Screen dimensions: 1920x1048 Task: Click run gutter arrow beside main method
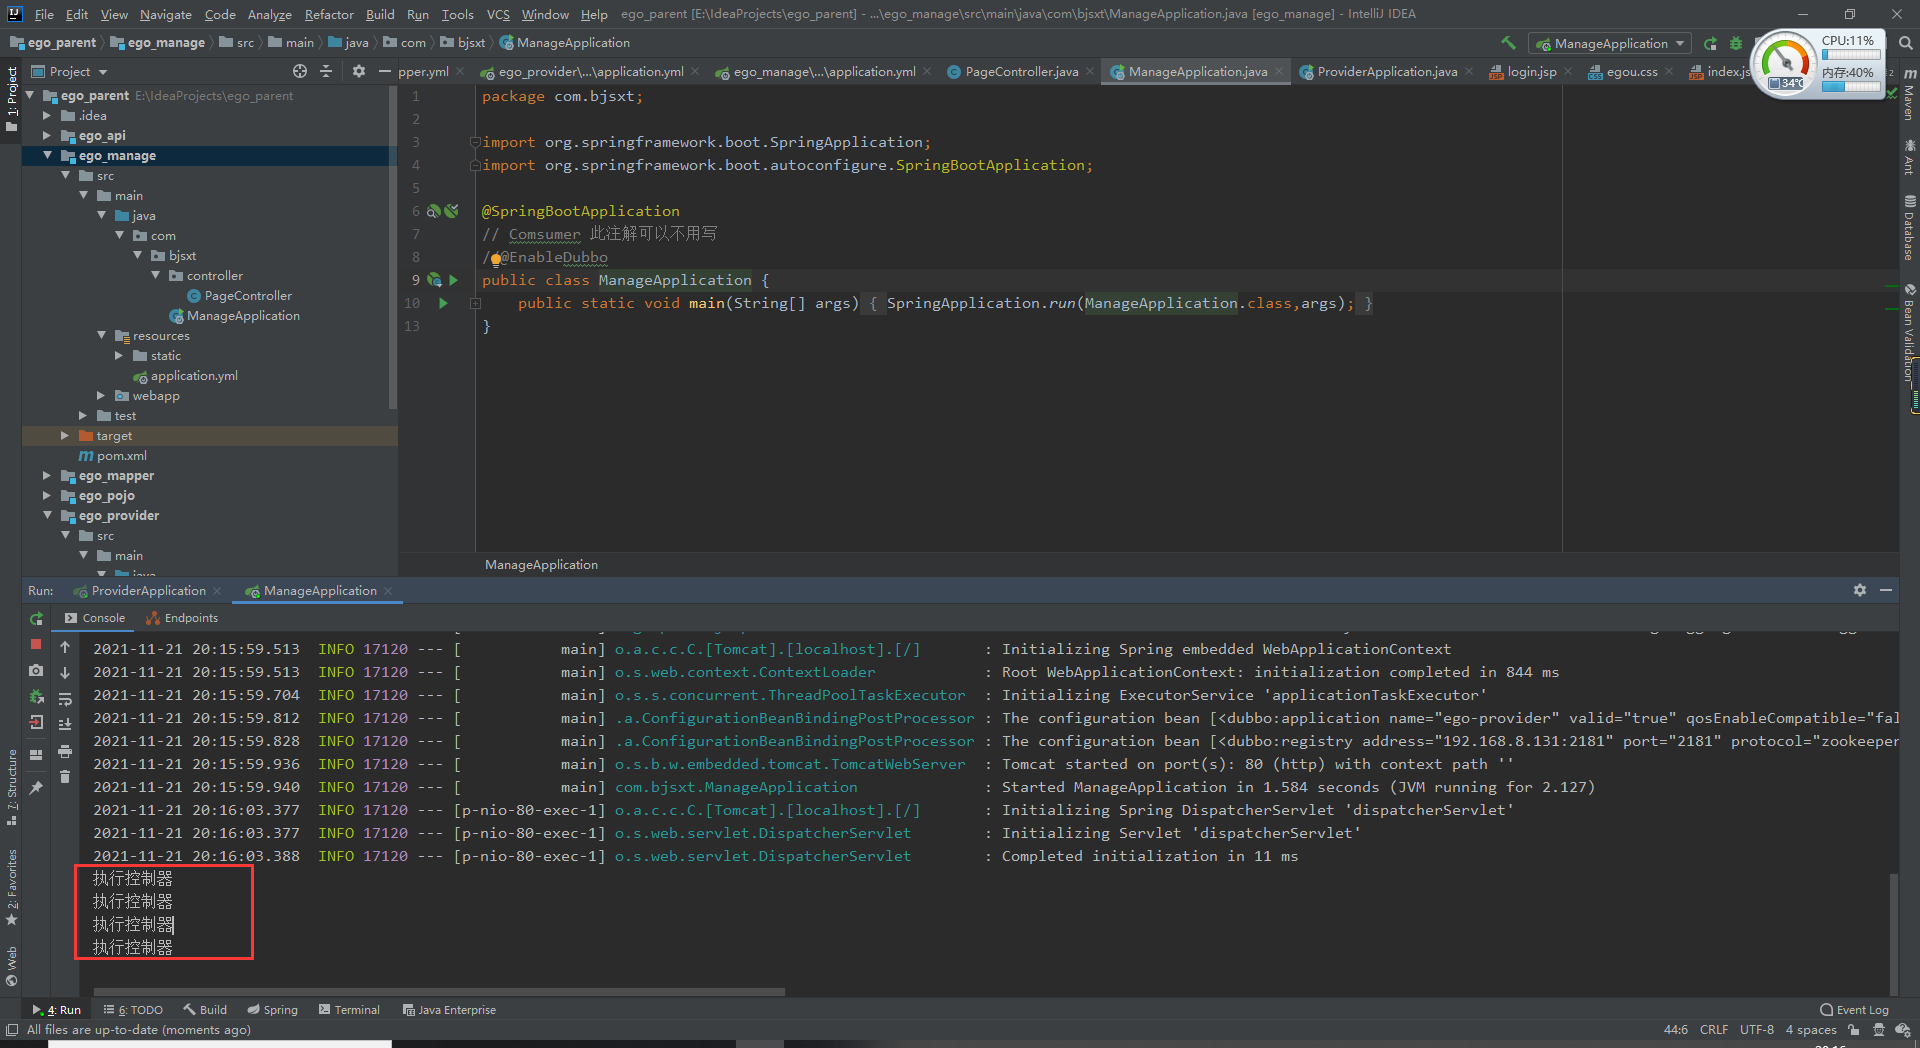coord(443,303)
